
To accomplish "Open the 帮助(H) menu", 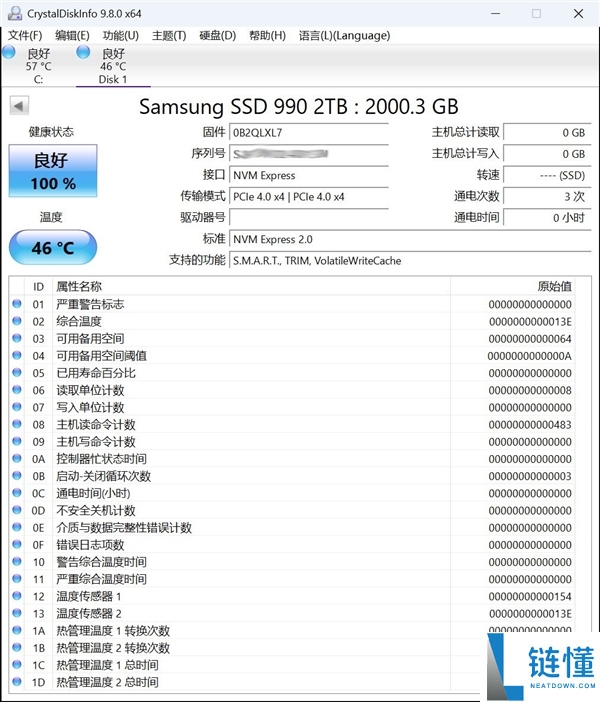I will coord(267,35).
